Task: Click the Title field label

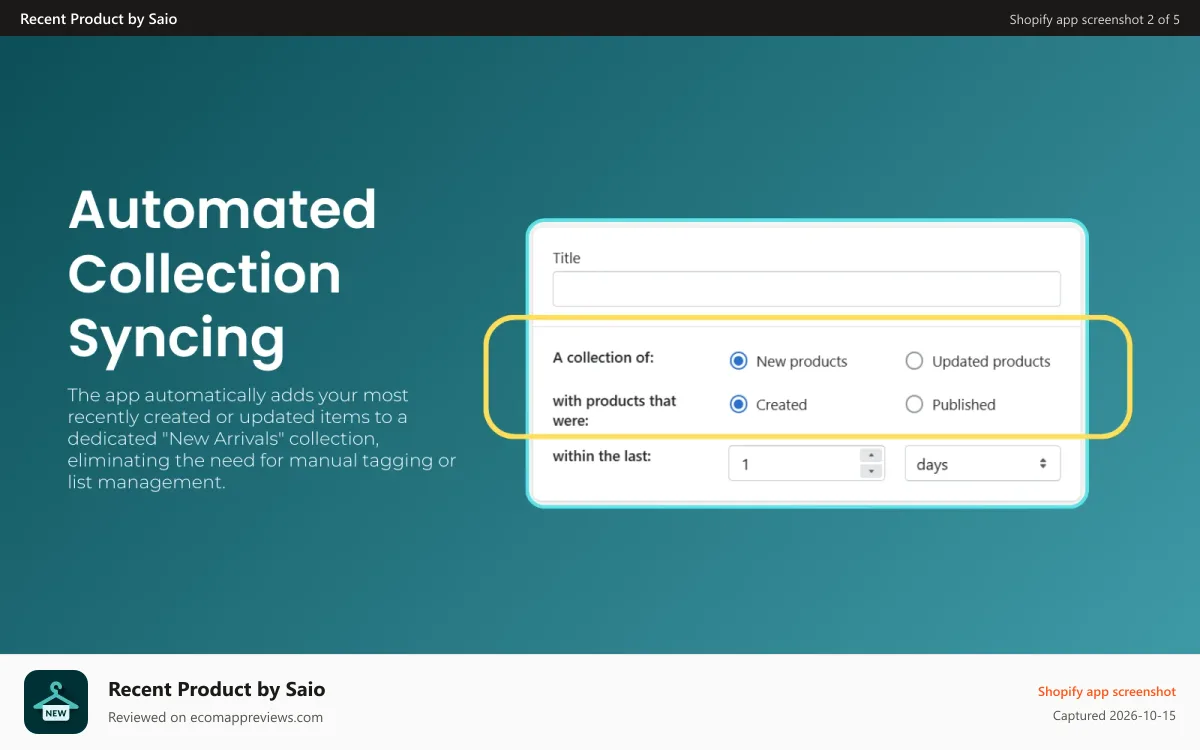Action: 566,257
